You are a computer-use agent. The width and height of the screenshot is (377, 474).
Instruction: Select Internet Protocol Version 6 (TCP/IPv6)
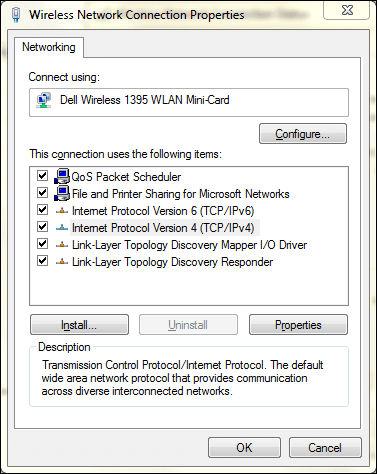click(x=163, y=211)
